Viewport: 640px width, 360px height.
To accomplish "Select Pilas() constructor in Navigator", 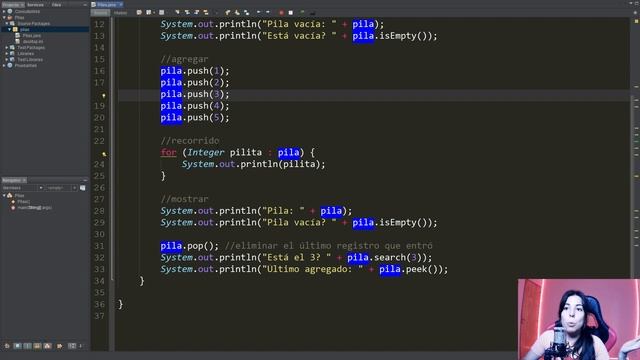I will (x=23, y=202).
